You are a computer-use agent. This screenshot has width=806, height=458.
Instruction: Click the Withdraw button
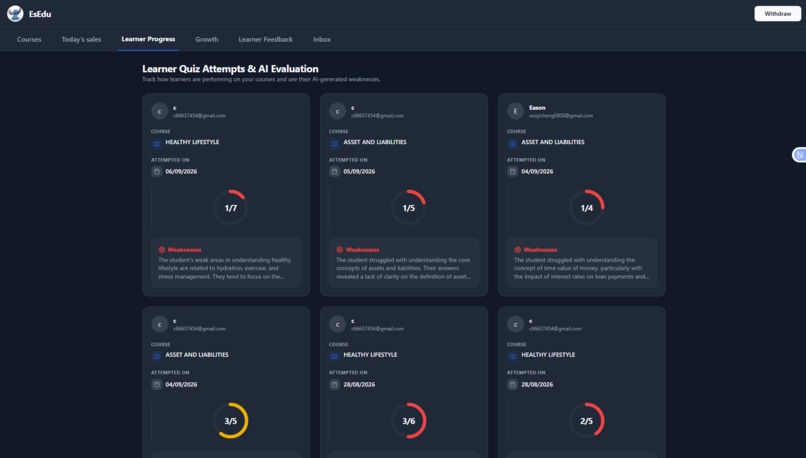(x=777, y=14)
